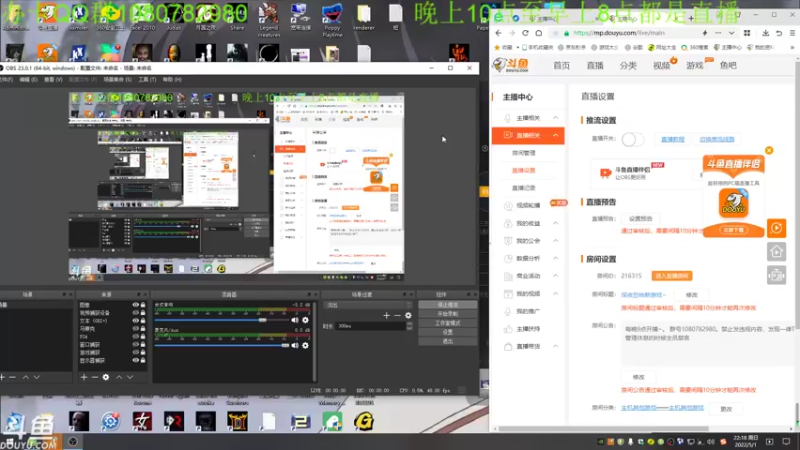Click the Douyu logo on the web page
Screen dimensions: 800x450
coord(511,65)
